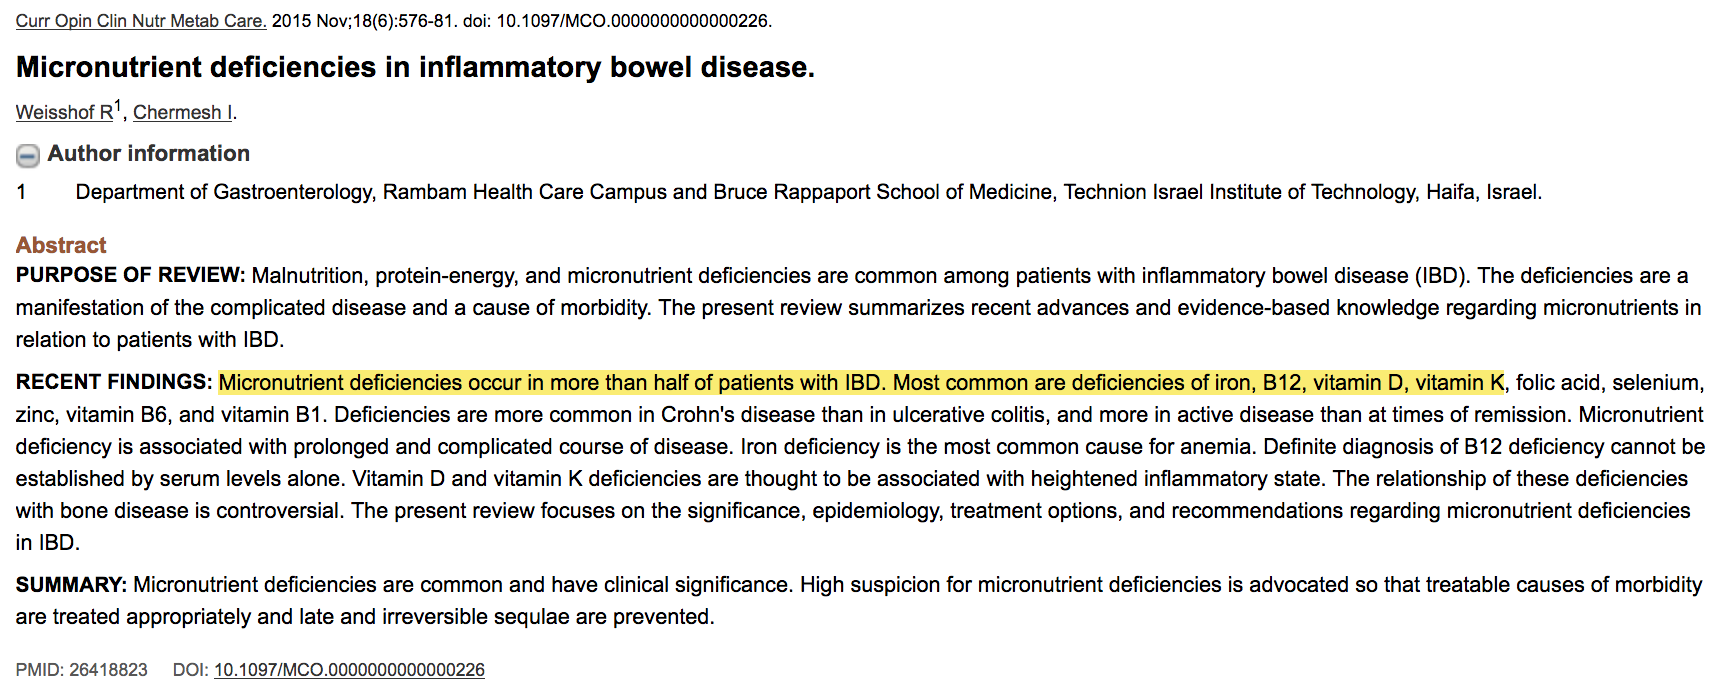Click the Author information heading
Screen dimensions: 1718x690
[149, 154]
